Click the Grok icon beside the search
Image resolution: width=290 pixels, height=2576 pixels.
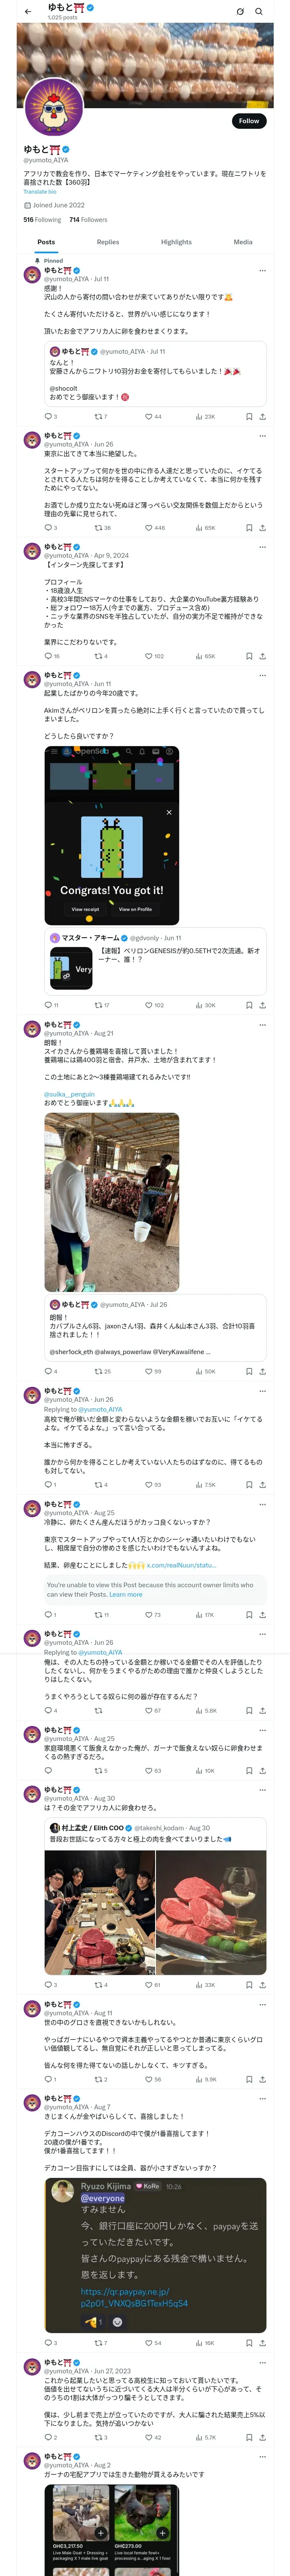tap(240, 12)
